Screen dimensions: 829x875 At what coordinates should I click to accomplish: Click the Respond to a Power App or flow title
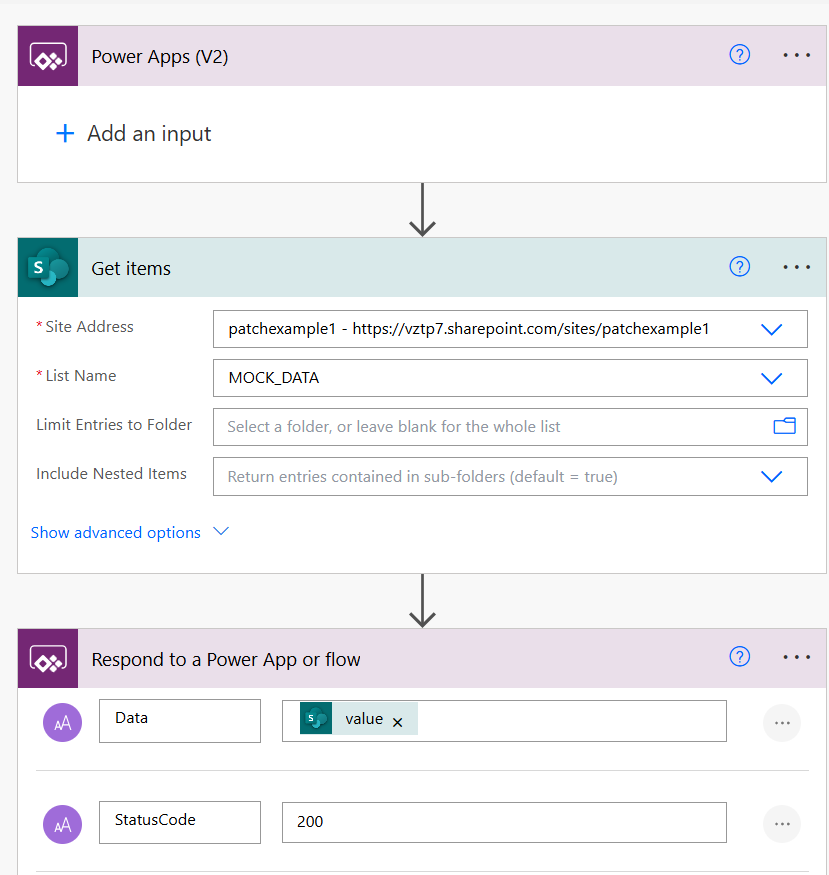(x=226, y=660)
